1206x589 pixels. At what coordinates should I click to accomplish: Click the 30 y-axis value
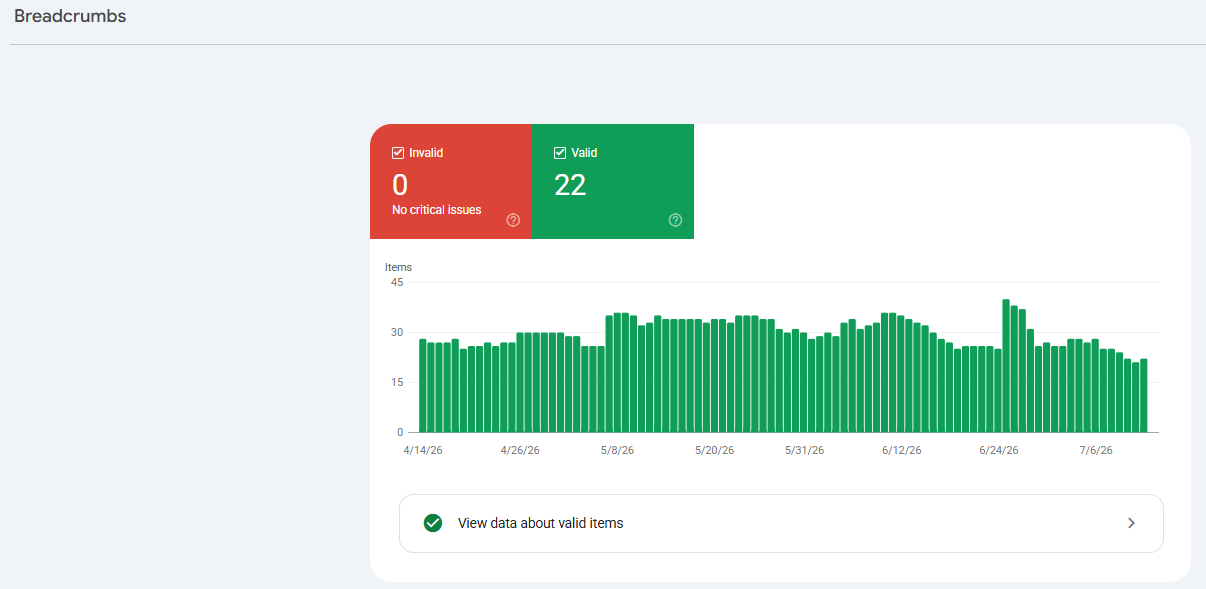tap(397, 332)
